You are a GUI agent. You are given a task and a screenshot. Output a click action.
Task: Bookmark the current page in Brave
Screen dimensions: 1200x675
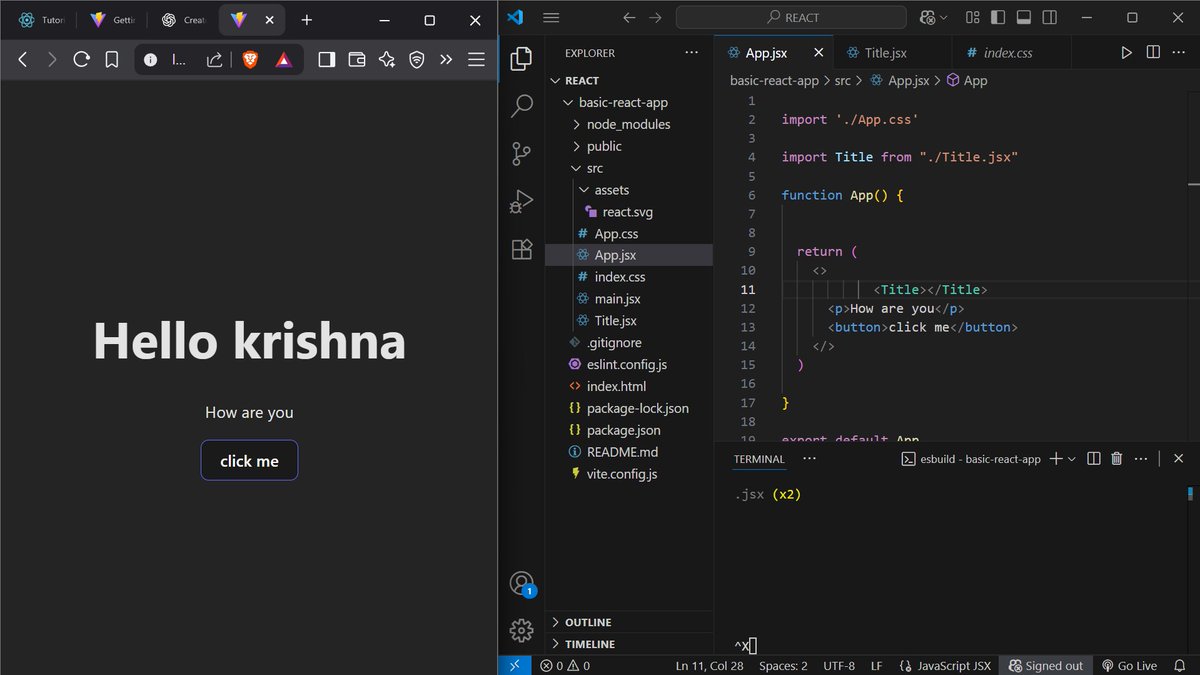pyautogui.click(x=112, y=60)
